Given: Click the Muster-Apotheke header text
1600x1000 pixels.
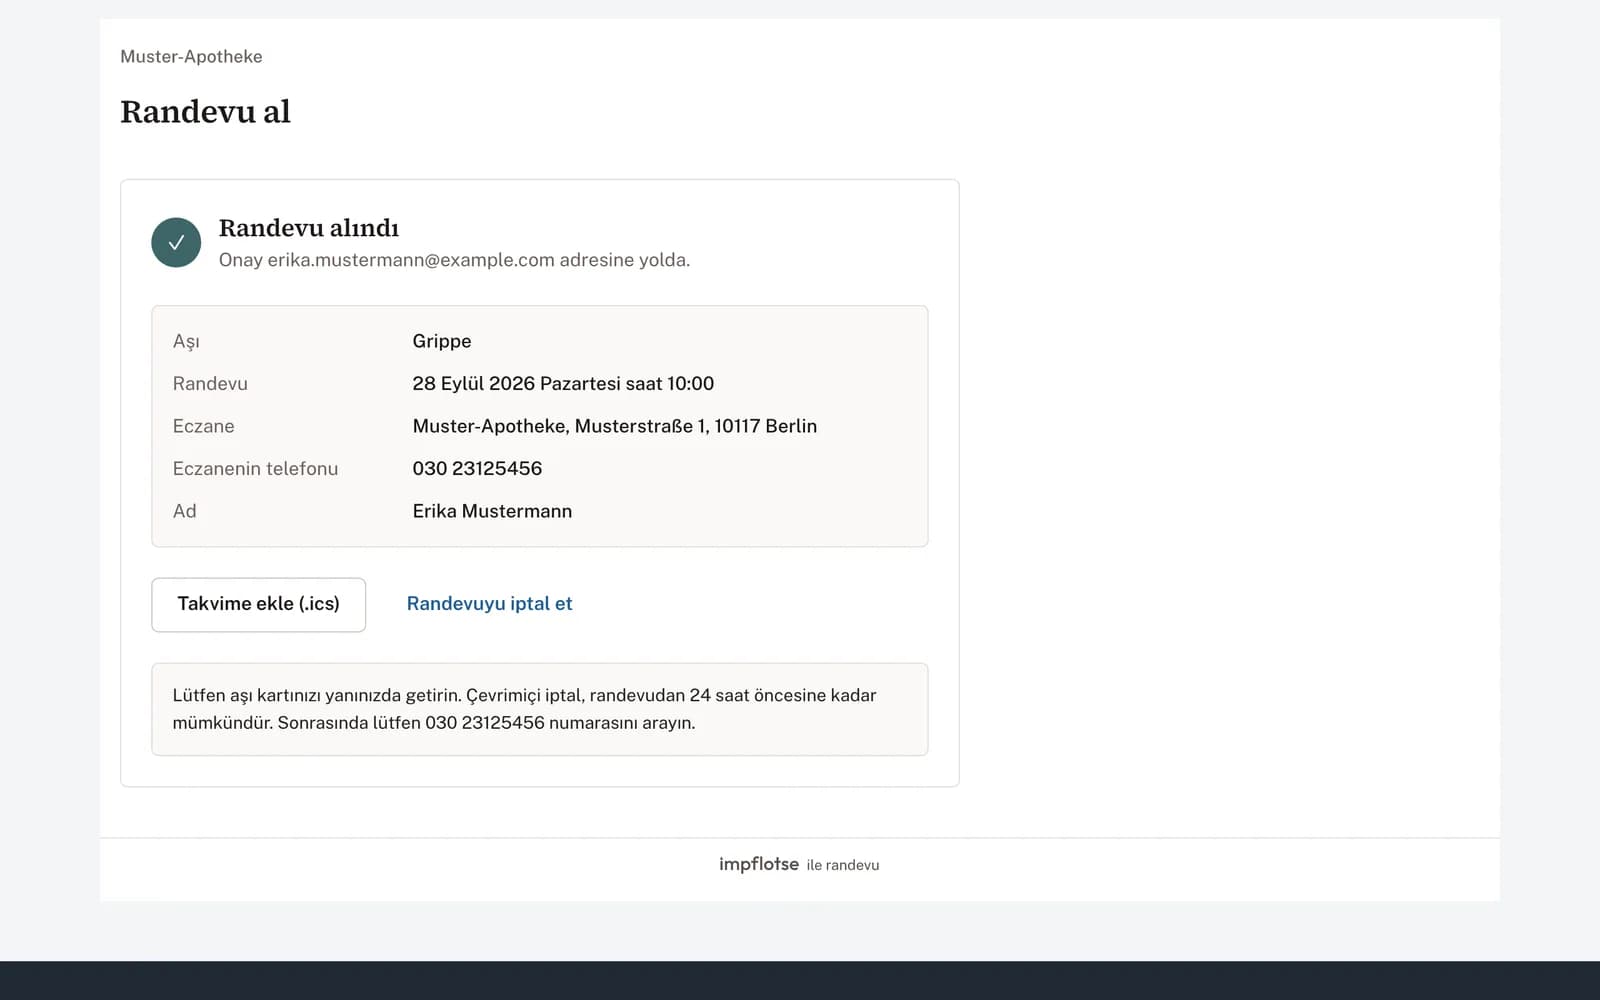Looking at the screenshot, I should [x=191, y=57].
